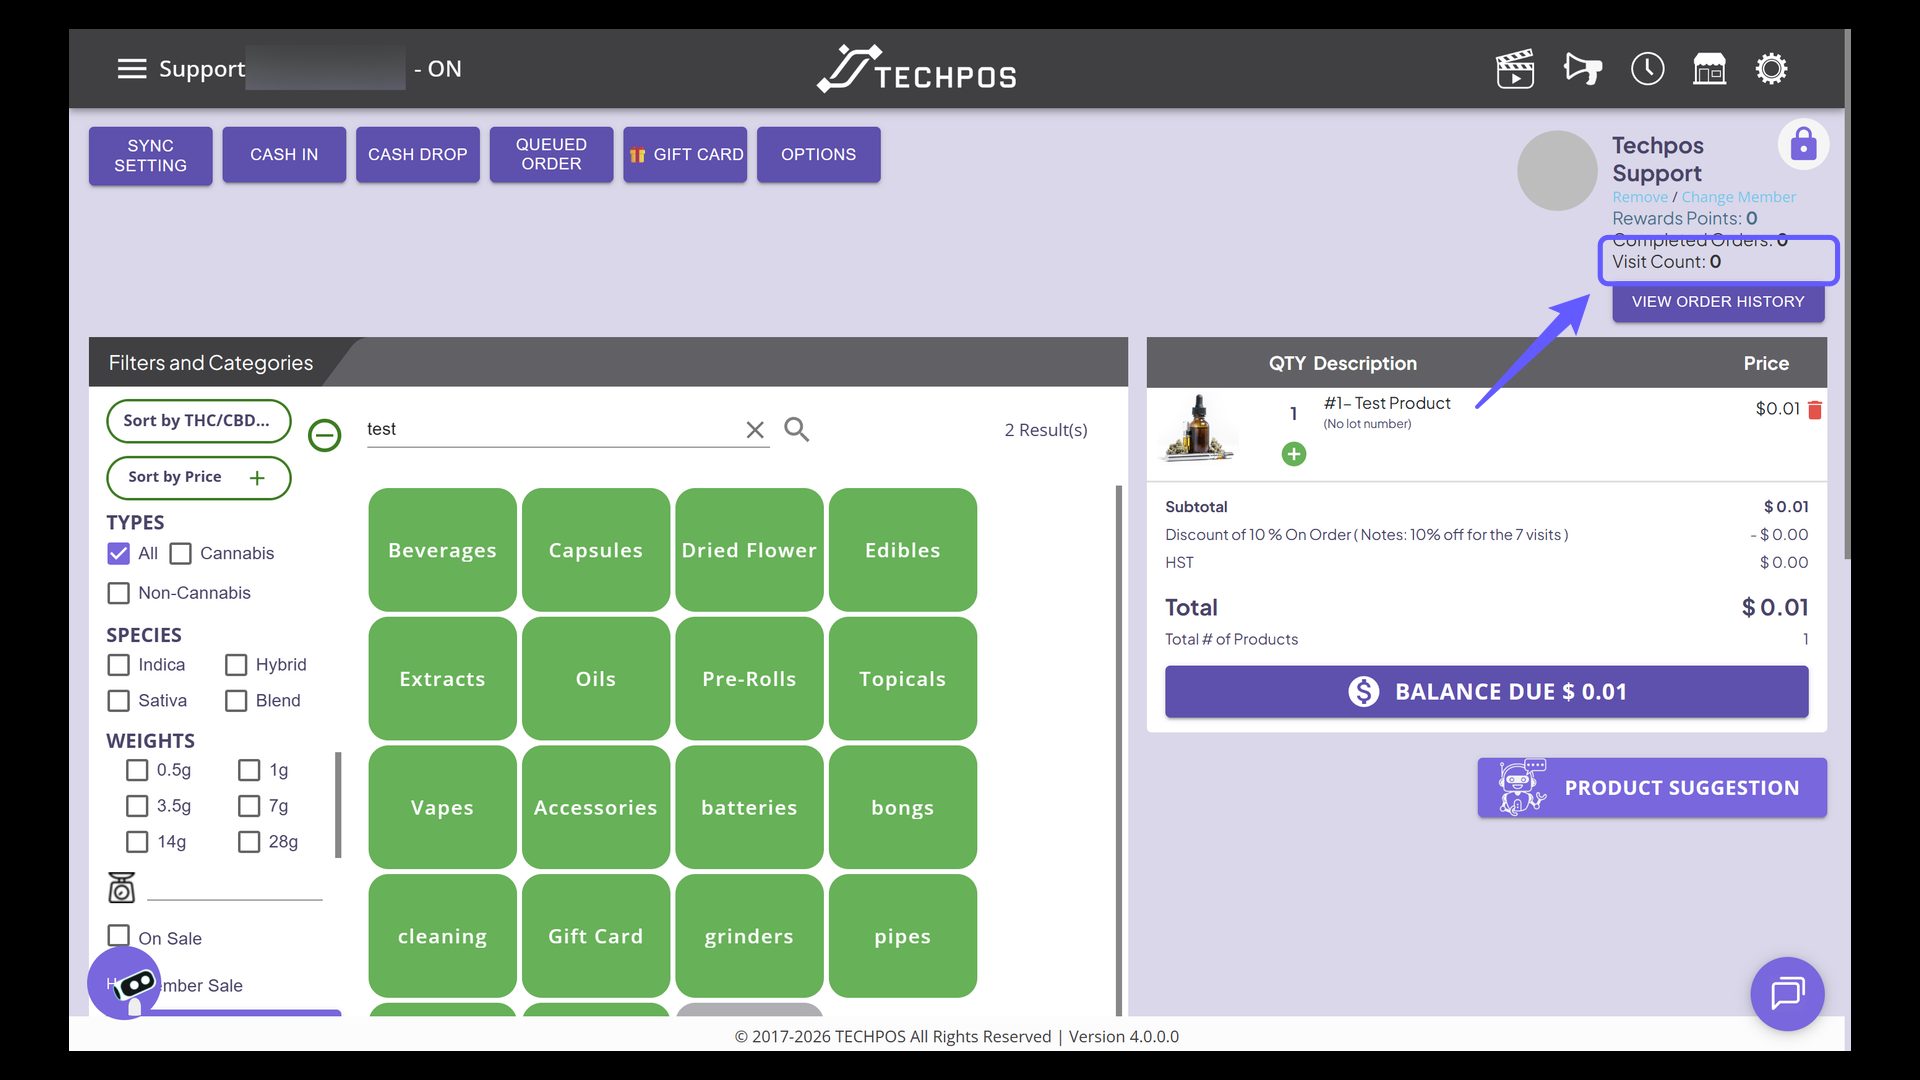This screenshot has width=1920, height=1080.
Task: Click VIEW ORDER HISTORY button
Action: (1718, 301)
